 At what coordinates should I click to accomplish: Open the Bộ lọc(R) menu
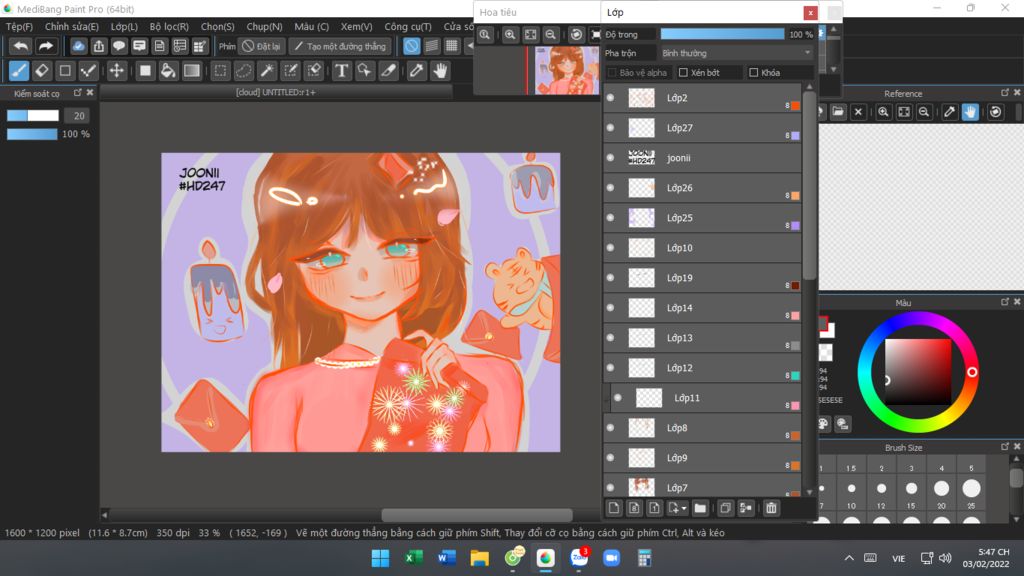click(x=169, y=27)
